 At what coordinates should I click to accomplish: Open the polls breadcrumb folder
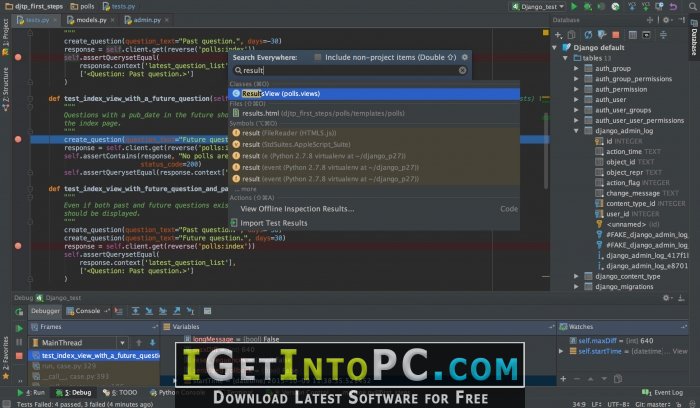tap(83, 6)
